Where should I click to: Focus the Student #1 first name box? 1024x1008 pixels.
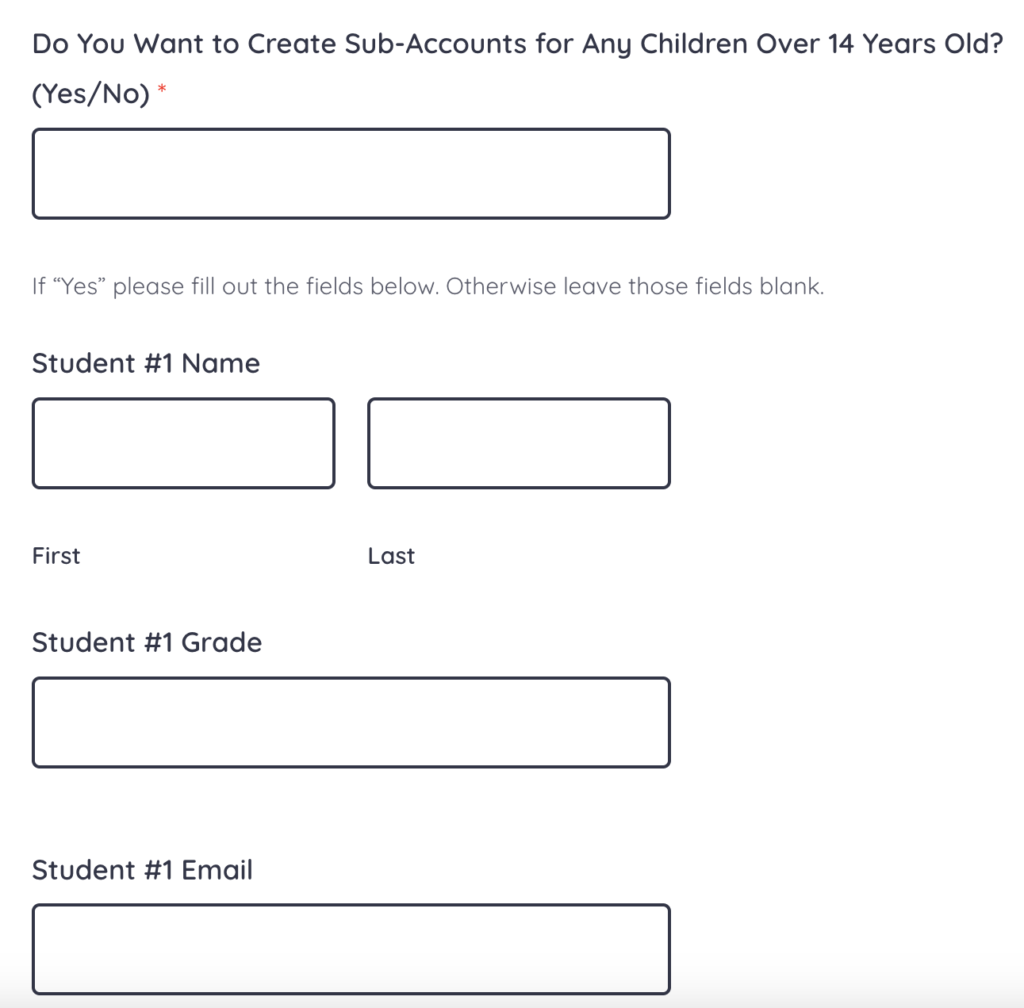[183, 443]
